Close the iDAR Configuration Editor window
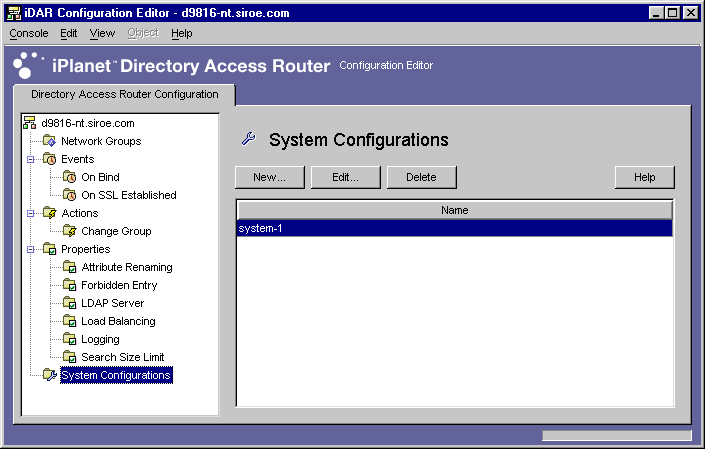 coord(691,13)
